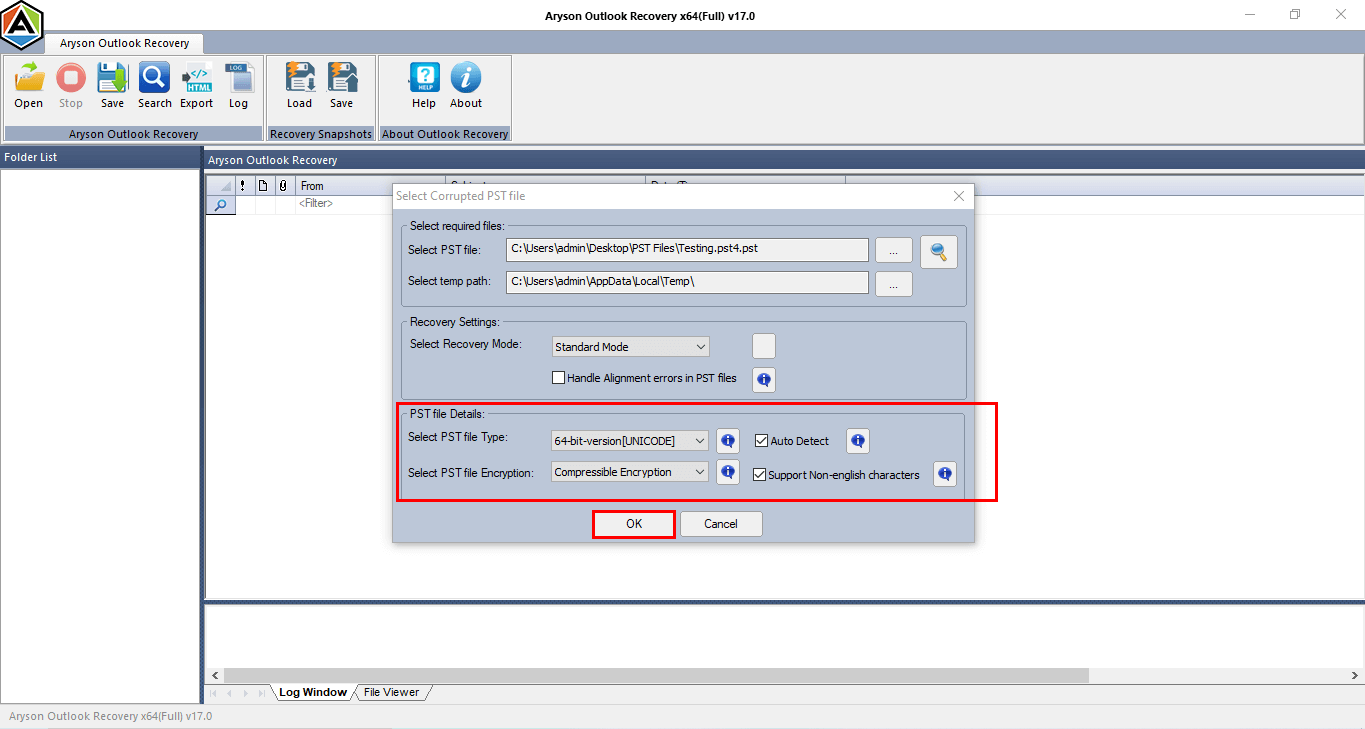The image size is (1365, 729).
Task: Click OK in the dialog
Action: pyautogui.click(x=634, y=524)
